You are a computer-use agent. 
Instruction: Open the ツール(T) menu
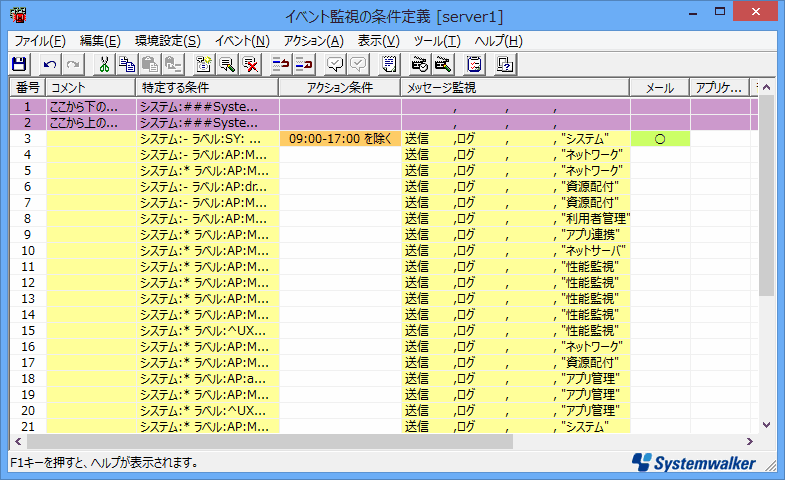pos(437,41)
